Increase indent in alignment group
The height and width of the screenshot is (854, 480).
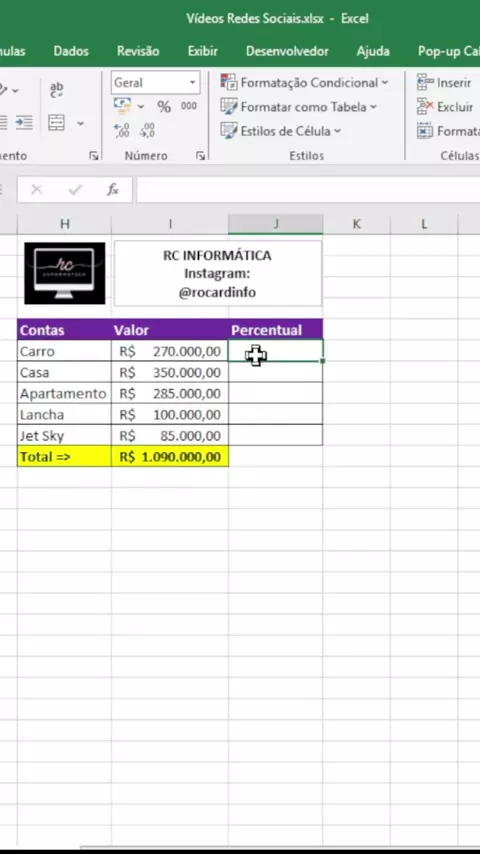pyautogui.click(x=23, y=123)
